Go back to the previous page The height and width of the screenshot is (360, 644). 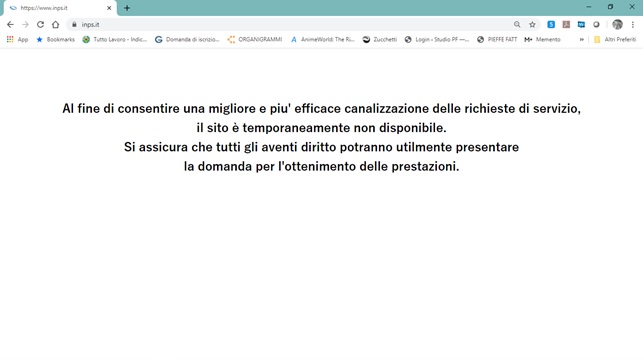coord(10,25)
